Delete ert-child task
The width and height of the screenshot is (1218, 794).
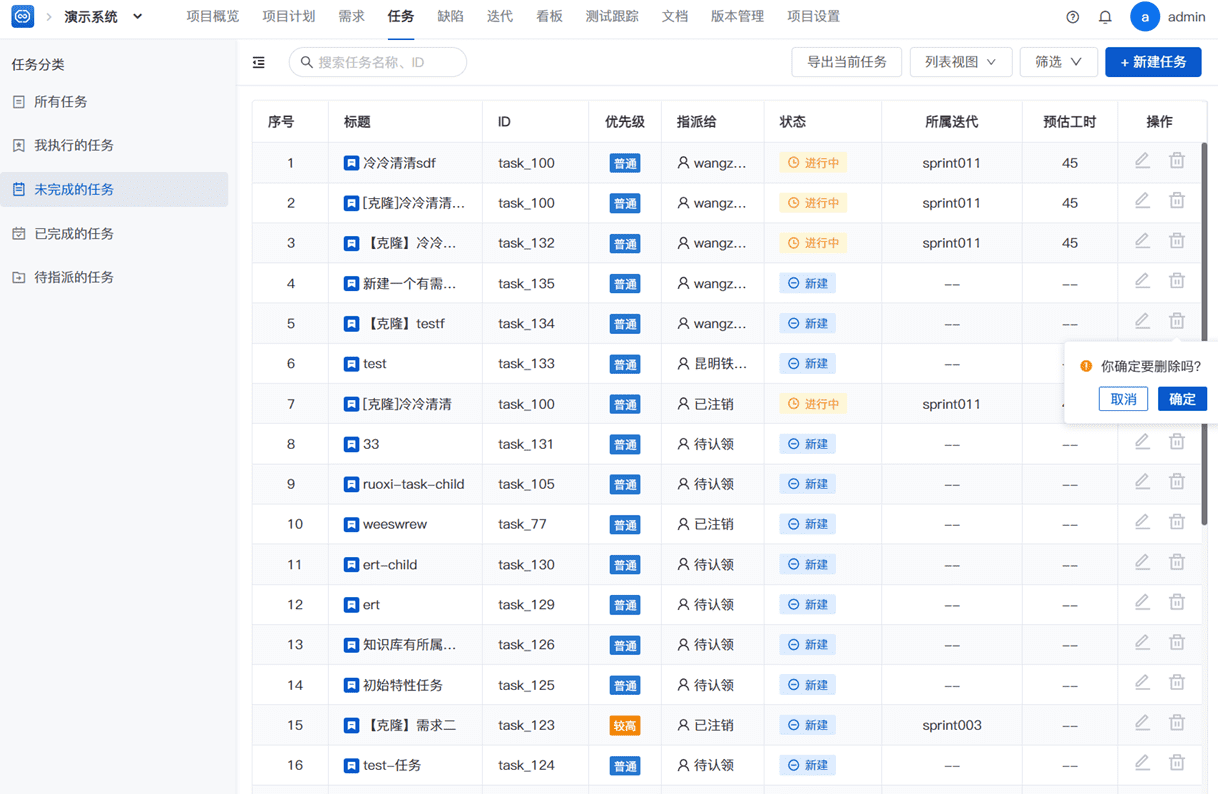pyautogui.click(x=1177, y=562)
